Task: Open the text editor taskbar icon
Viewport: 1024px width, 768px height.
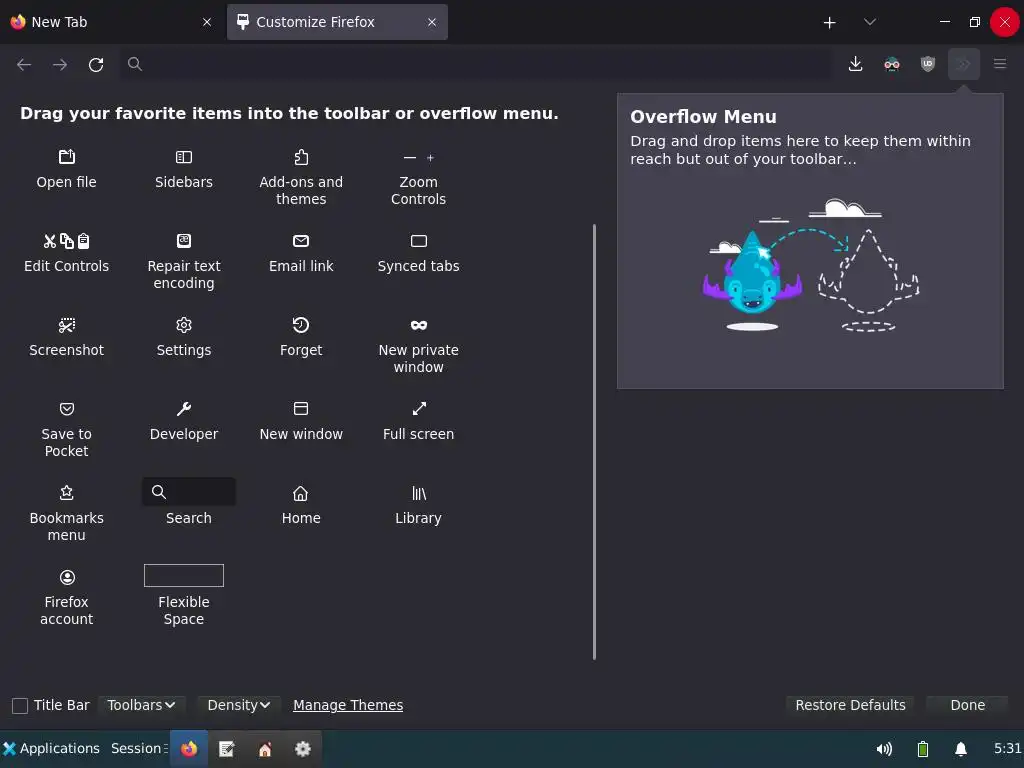Action: (x=227, y=748)
